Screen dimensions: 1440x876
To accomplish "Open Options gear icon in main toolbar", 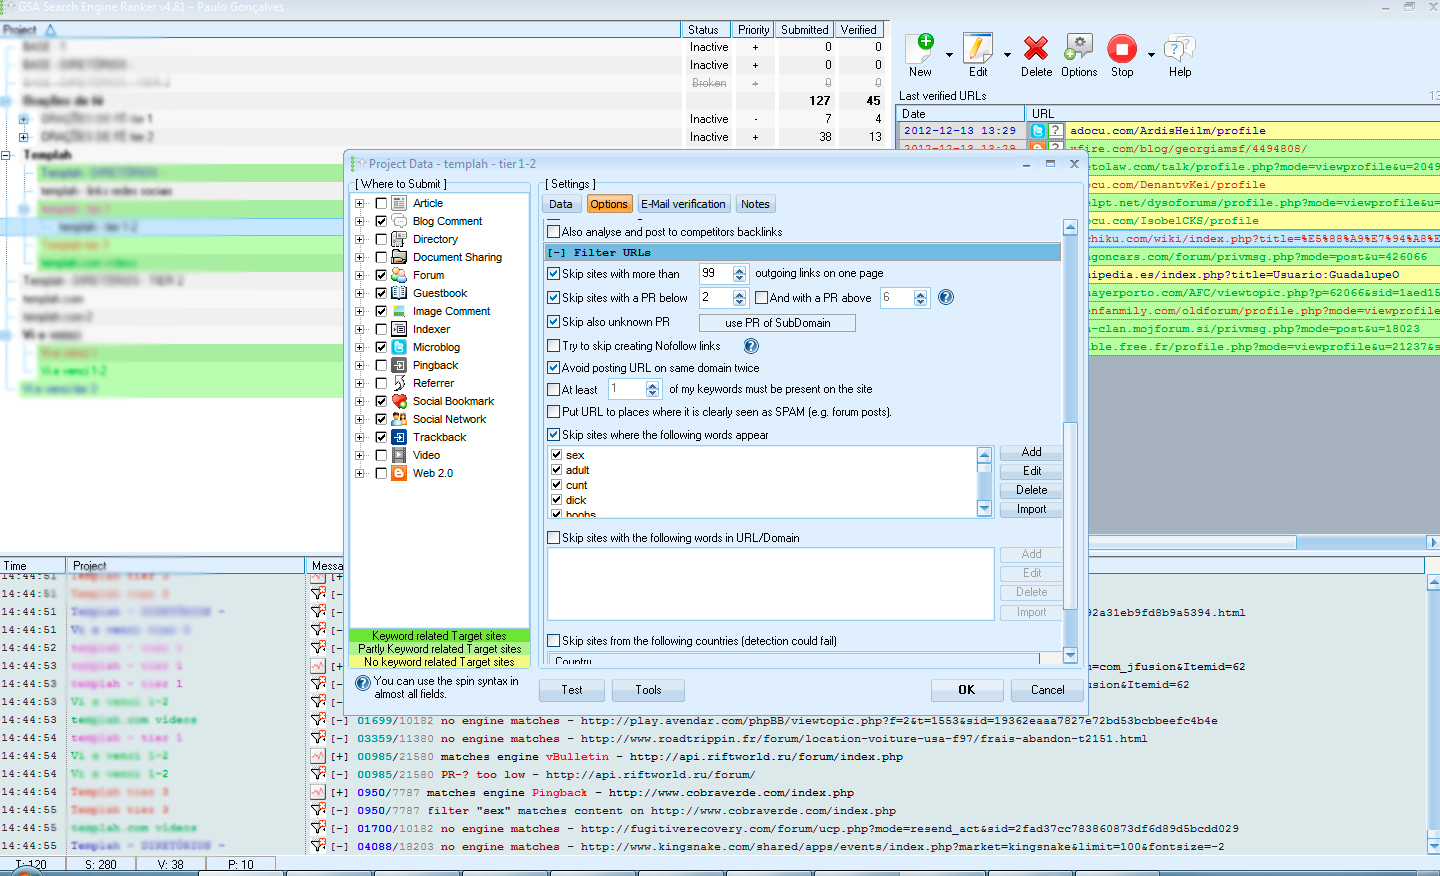I will [1079, 48].
